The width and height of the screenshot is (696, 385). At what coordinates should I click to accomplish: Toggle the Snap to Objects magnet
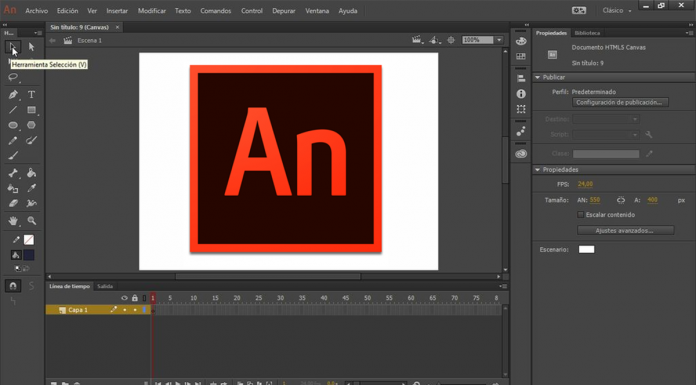pos(13,286)
